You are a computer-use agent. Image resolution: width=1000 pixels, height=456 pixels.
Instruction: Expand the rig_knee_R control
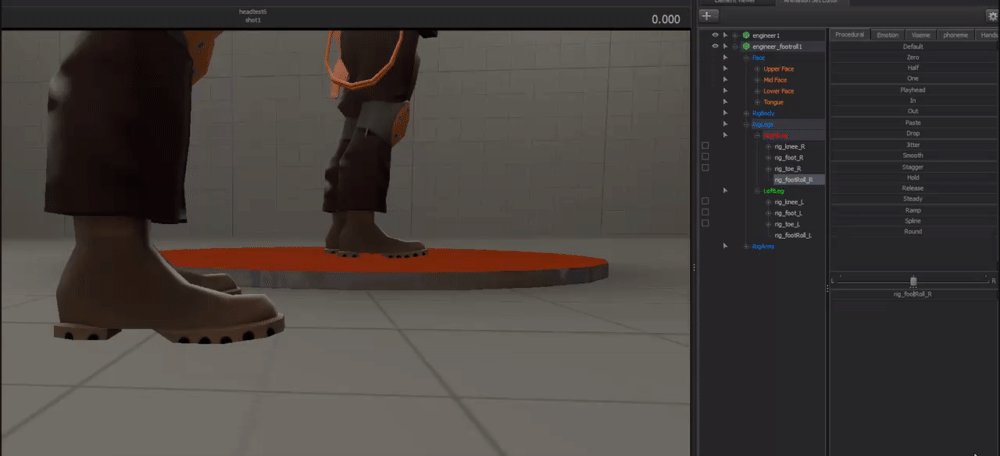pos(768,146)
